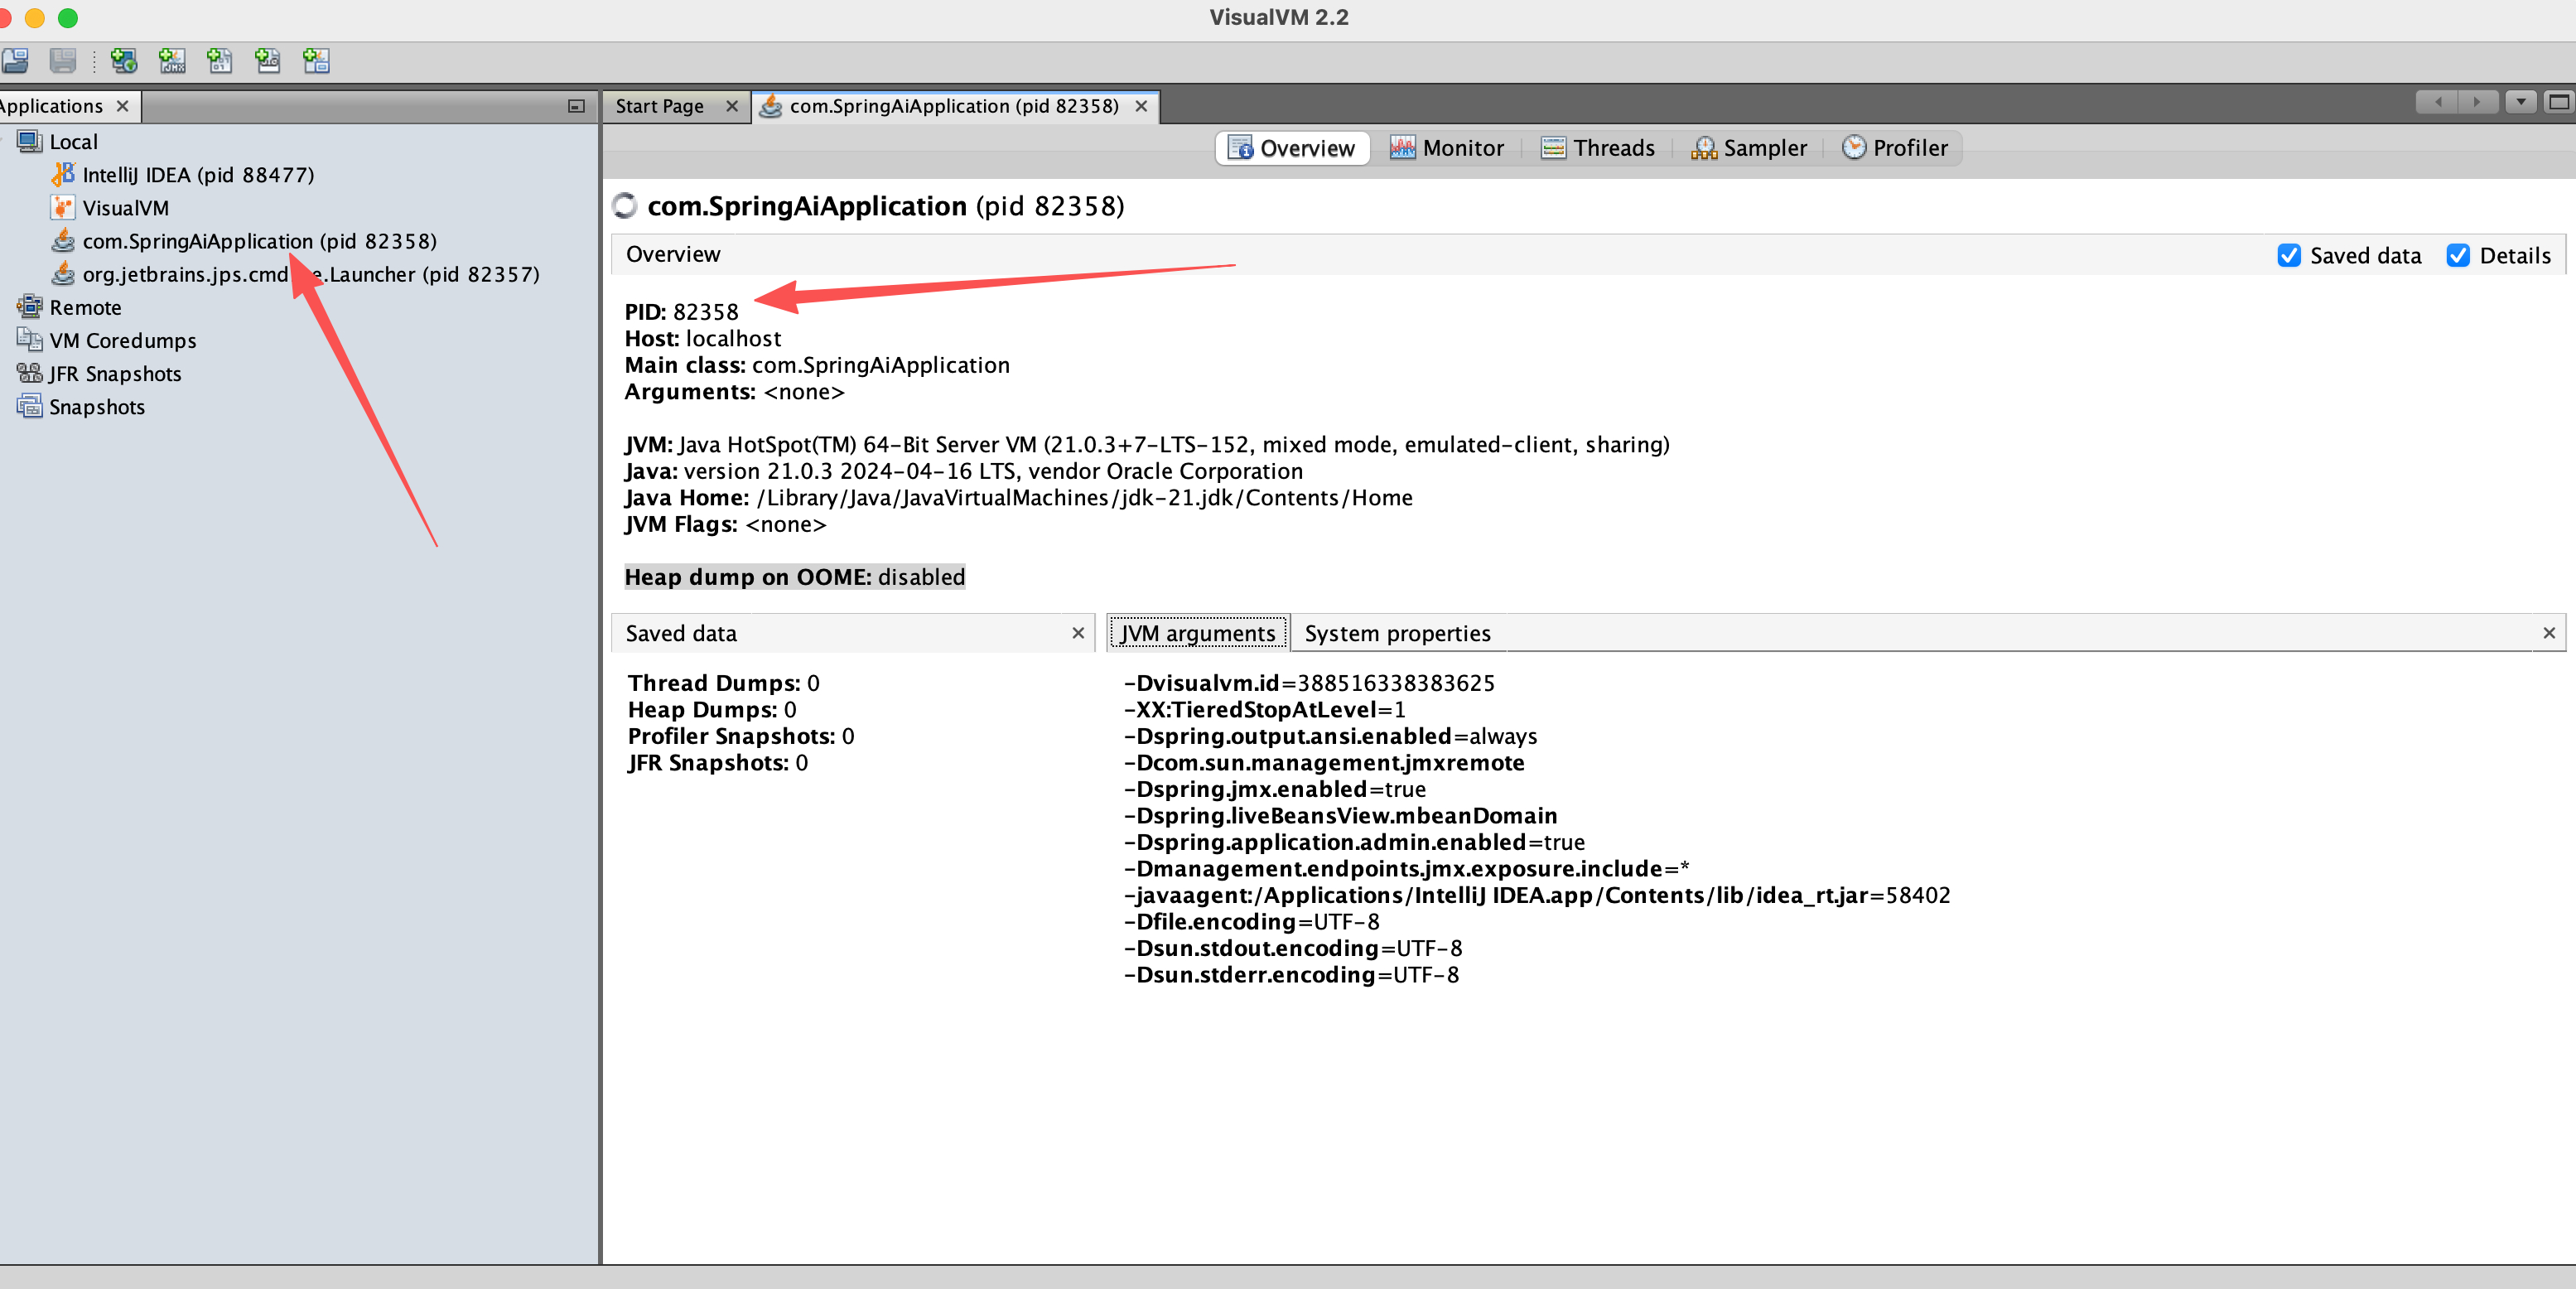This screenshot has height=1289, width=2576.
Task: Click the Add JFR Snapshot toolbar icon
Action: pos(268,61)
